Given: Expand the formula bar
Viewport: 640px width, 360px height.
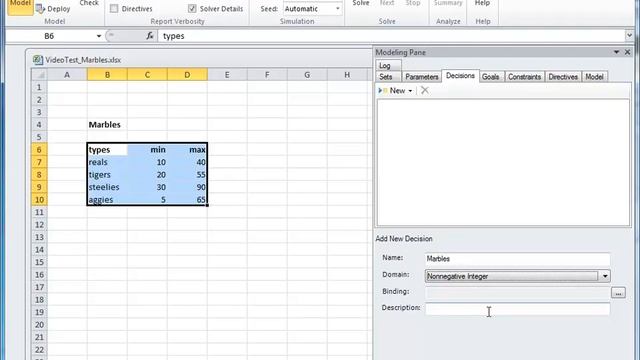Looking at the screenshot, I should [x=629, y=36].
